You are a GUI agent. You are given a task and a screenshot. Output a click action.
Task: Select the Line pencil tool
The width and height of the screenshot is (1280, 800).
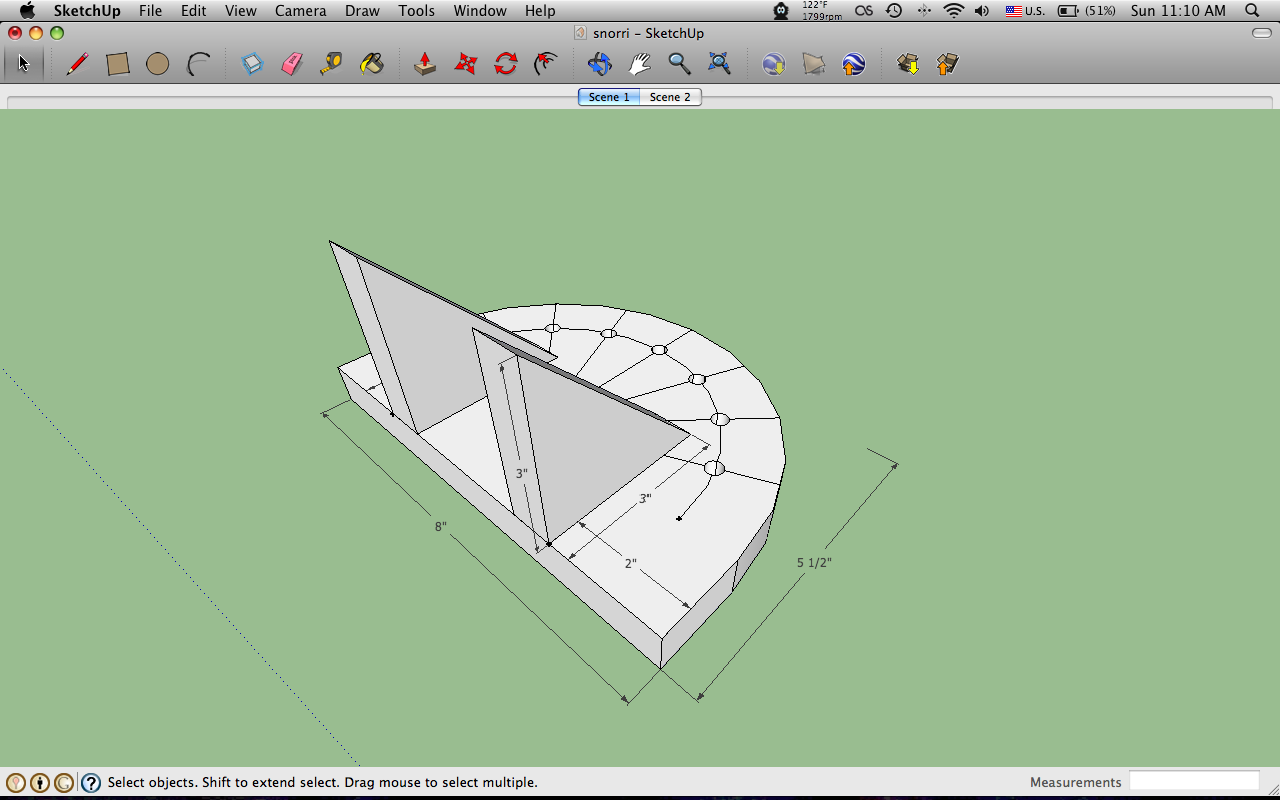tap(77, 64)
